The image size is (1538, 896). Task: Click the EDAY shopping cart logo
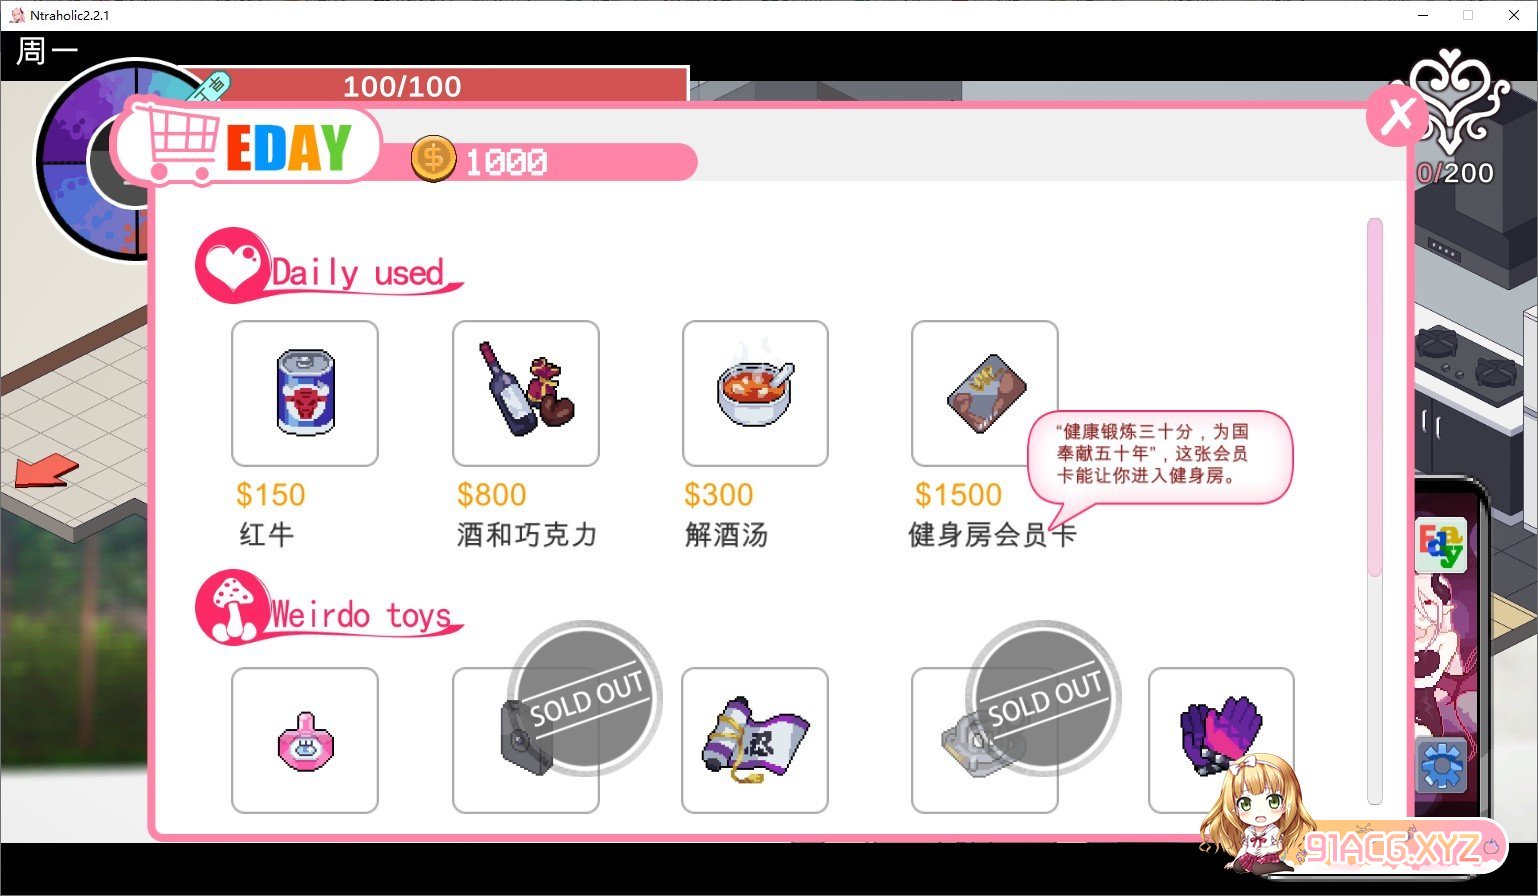click(245, 146)
